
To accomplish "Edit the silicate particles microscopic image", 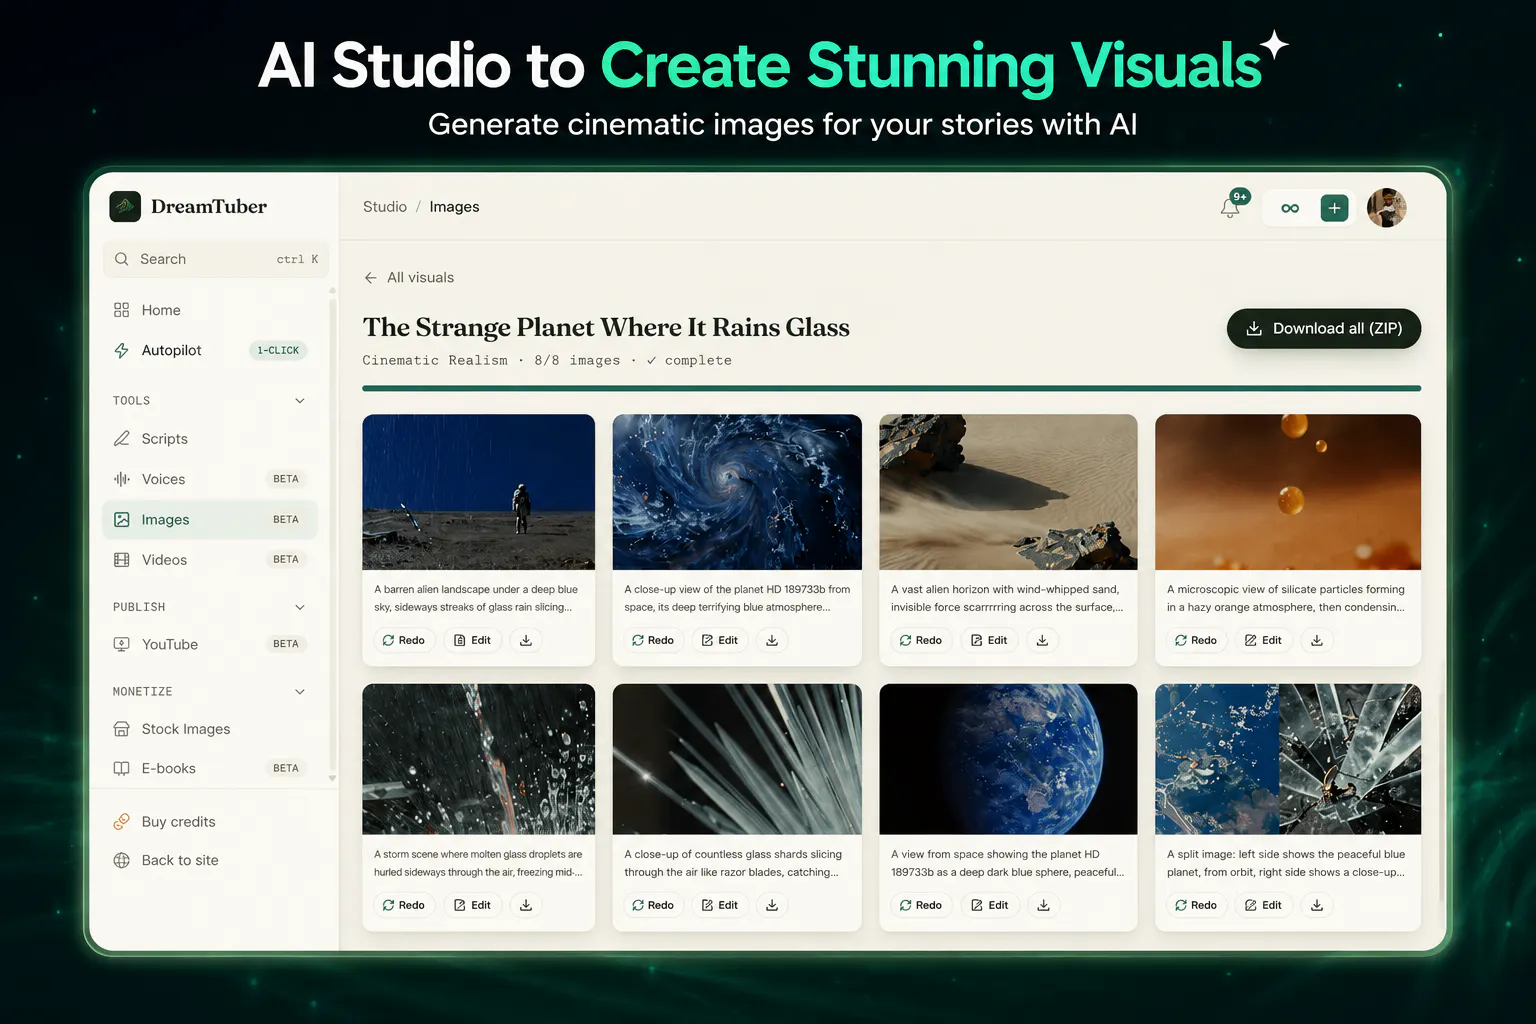I will click(x=1263, y=640).
